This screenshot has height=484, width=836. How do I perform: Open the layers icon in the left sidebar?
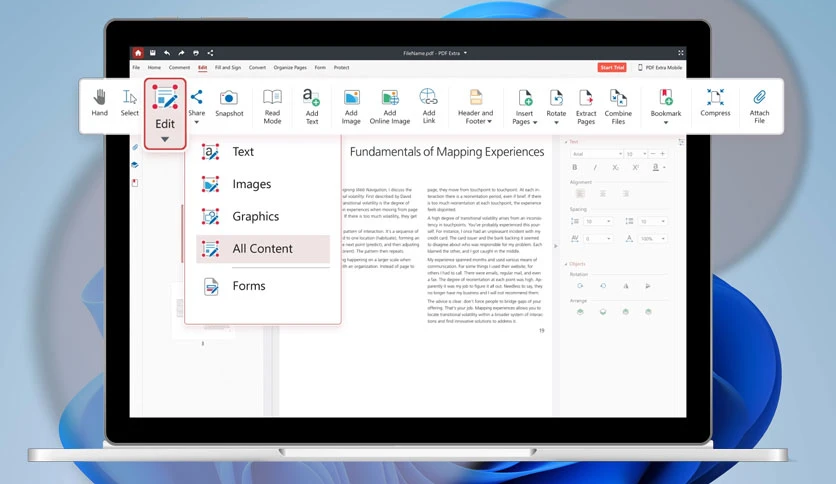click(x=135, y=165)
